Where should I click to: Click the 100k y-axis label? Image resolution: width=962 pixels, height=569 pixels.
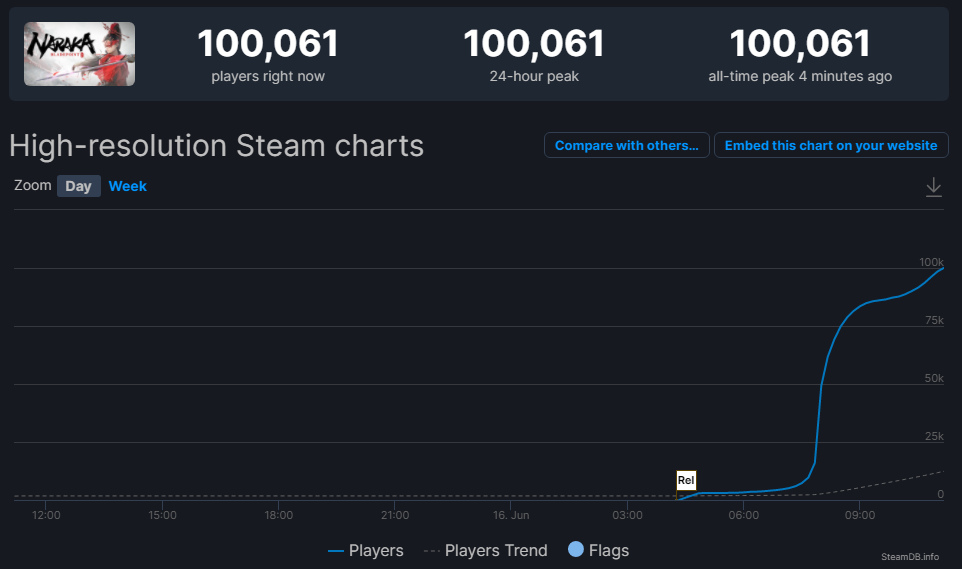pyautogui.click(x=931, y=262)
